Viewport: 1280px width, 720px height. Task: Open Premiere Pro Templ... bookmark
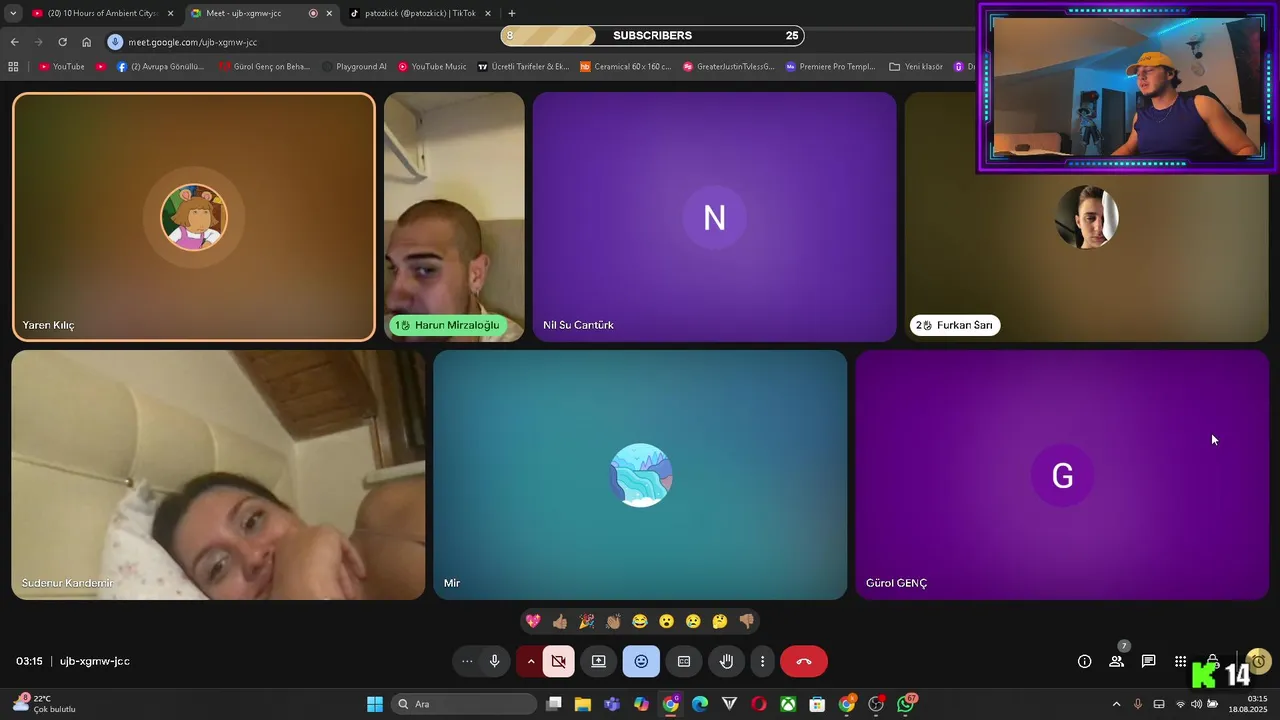point(830,67)
